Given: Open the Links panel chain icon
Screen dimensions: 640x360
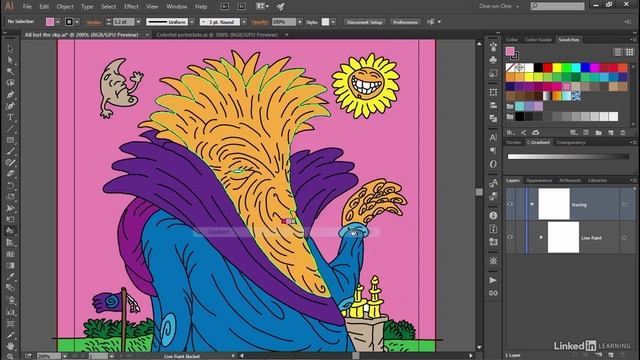Looking at the screenshot, I should [493, 293].
